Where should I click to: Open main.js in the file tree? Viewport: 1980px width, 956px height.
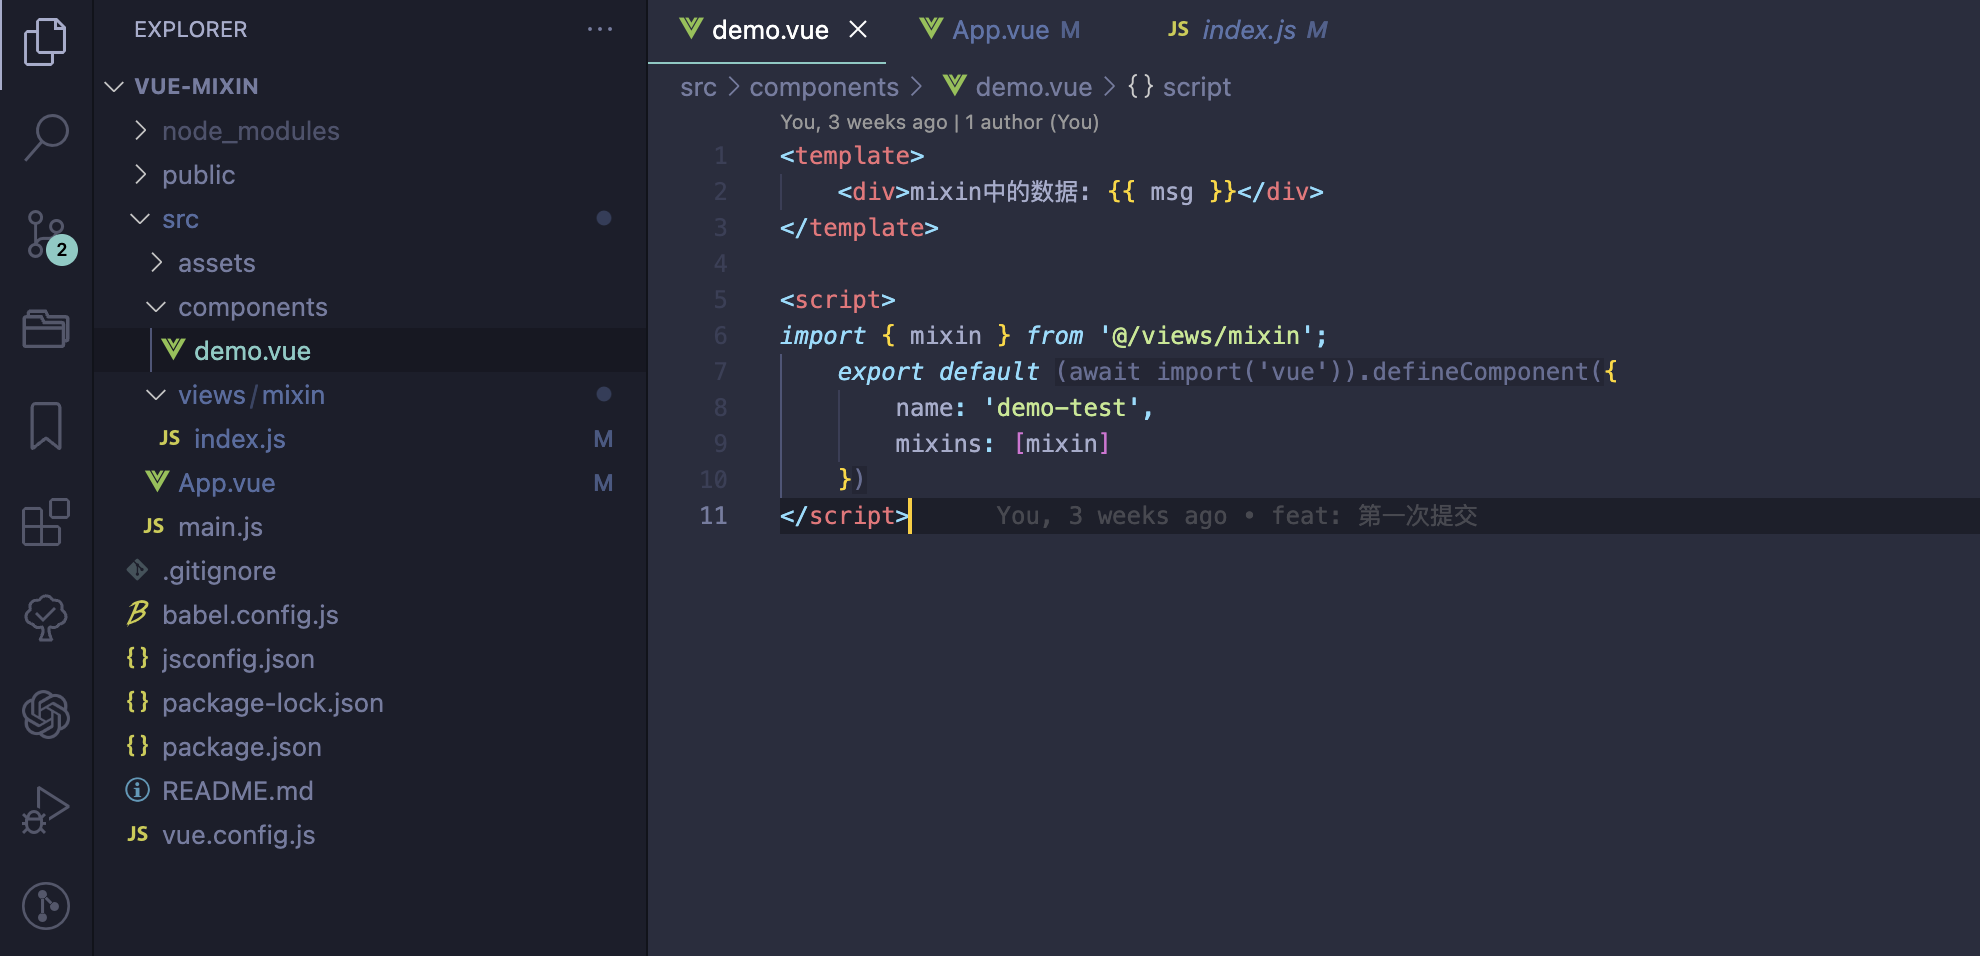tap(370, 527)
